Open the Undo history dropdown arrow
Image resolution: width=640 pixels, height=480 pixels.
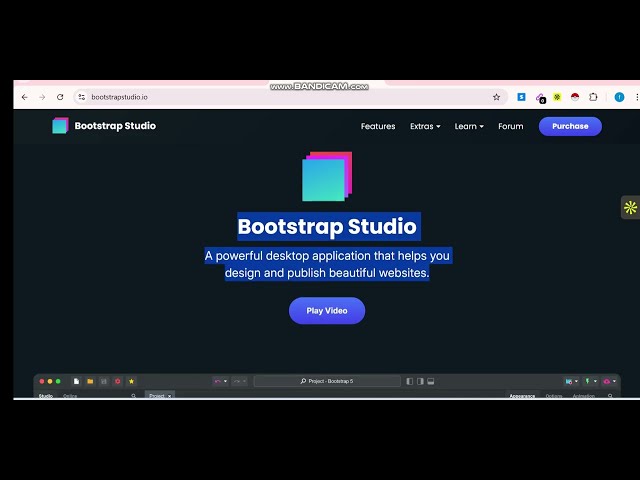pos(225,381)
